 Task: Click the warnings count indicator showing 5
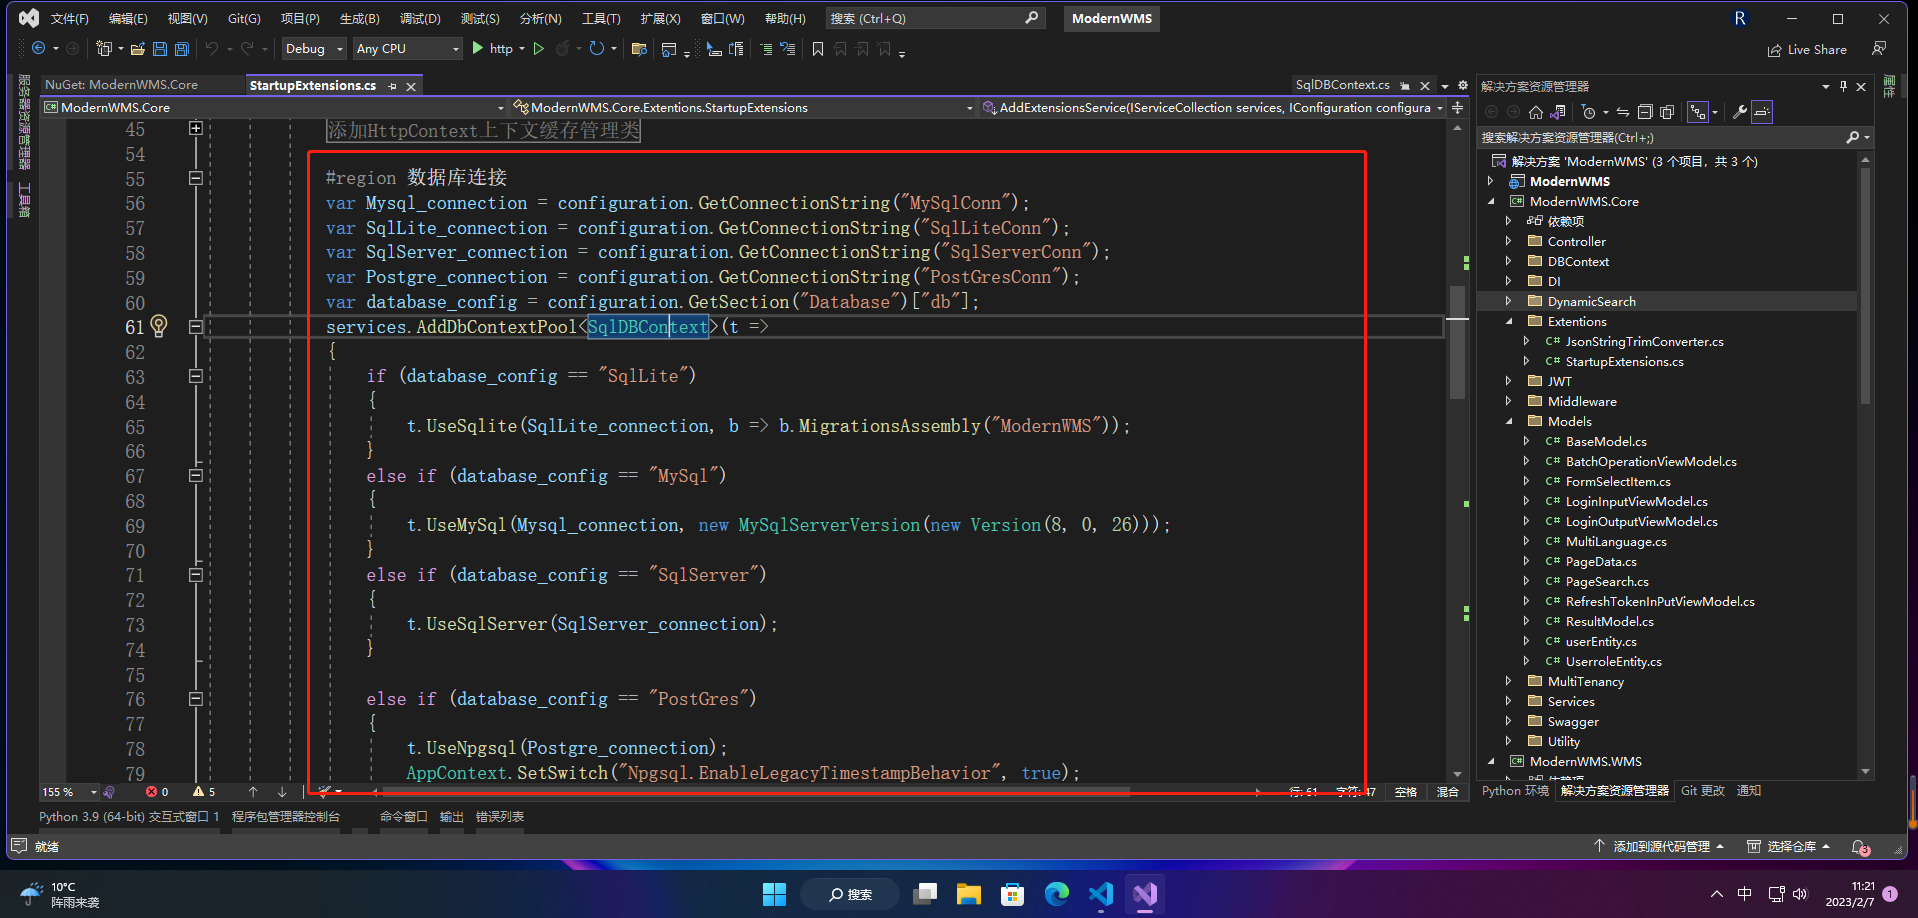click(x=204, y=792)
